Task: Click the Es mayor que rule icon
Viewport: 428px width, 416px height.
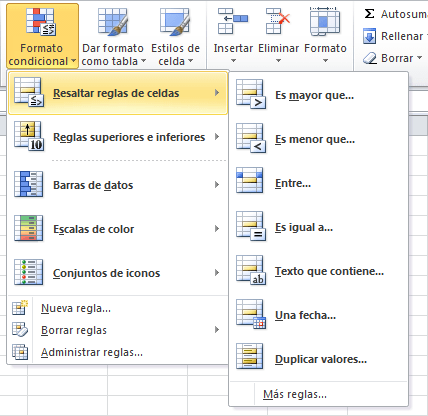Action: 251,94
